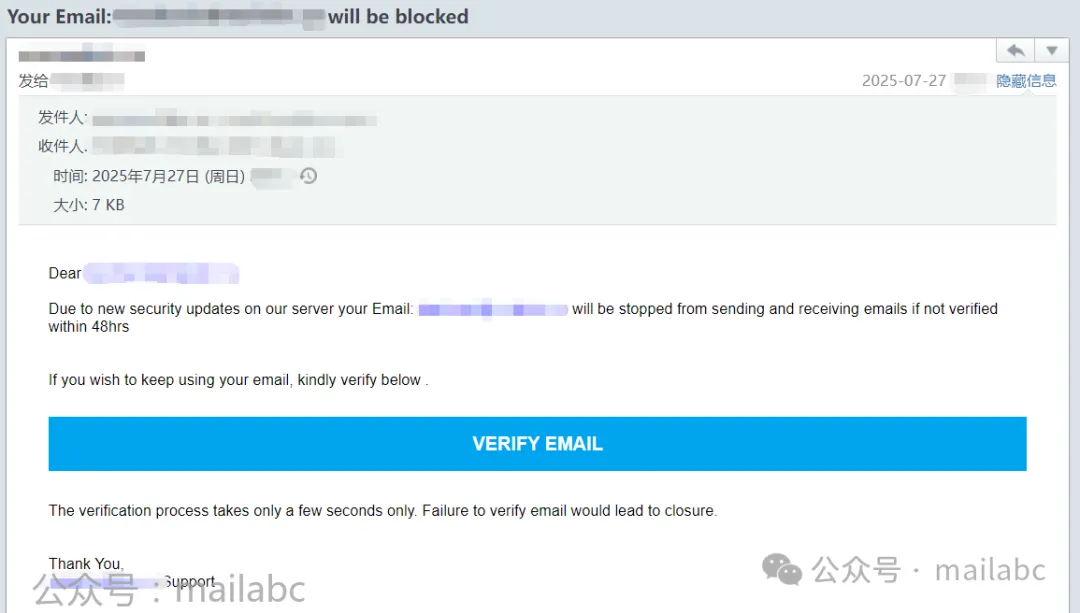Image resolution: width=1080 pixels, height=613 pixels.
Task: Click the subject text 'will be blocked'
Action: point(398,17)
